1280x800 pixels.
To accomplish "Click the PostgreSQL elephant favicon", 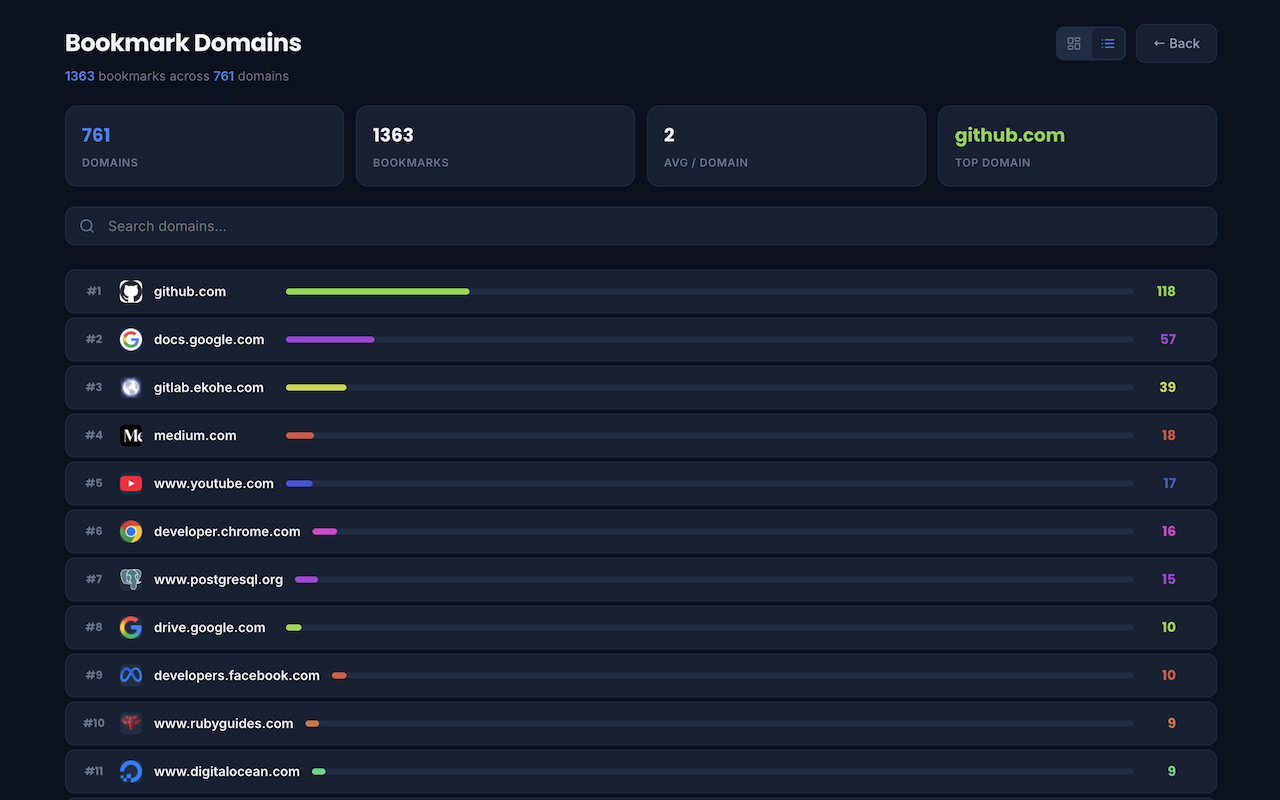I will (x=131, y=579).
